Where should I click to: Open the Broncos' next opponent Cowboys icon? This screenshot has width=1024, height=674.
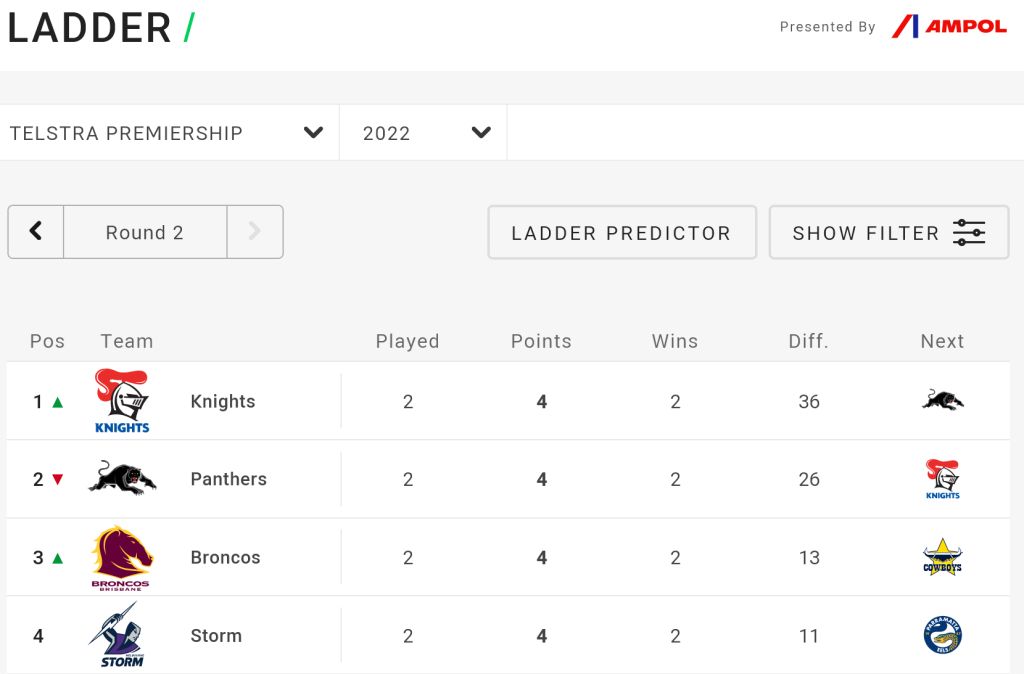942,557
